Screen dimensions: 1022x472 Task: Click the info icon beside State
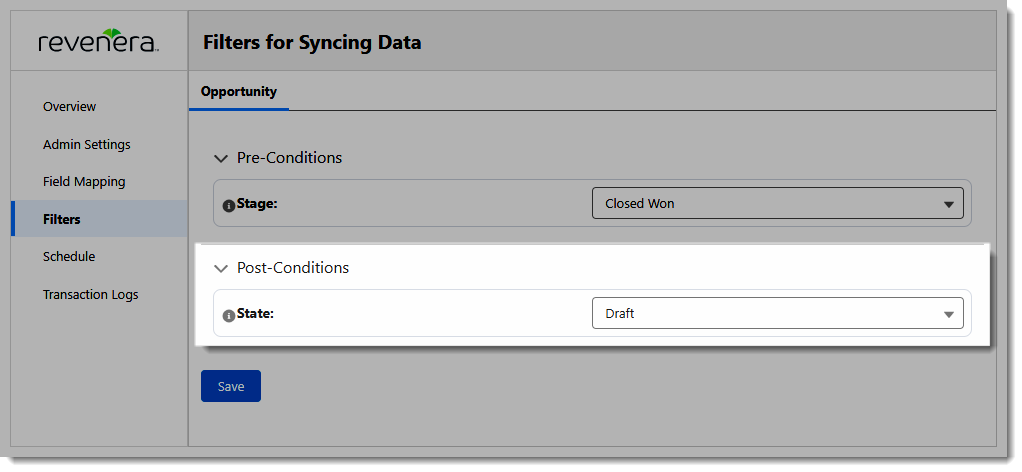click(229, 316)
